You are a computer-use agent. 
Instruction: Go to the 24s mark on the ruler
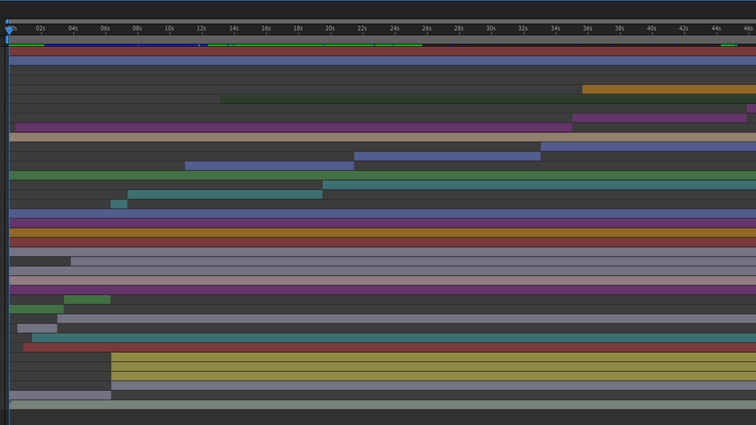394,28
